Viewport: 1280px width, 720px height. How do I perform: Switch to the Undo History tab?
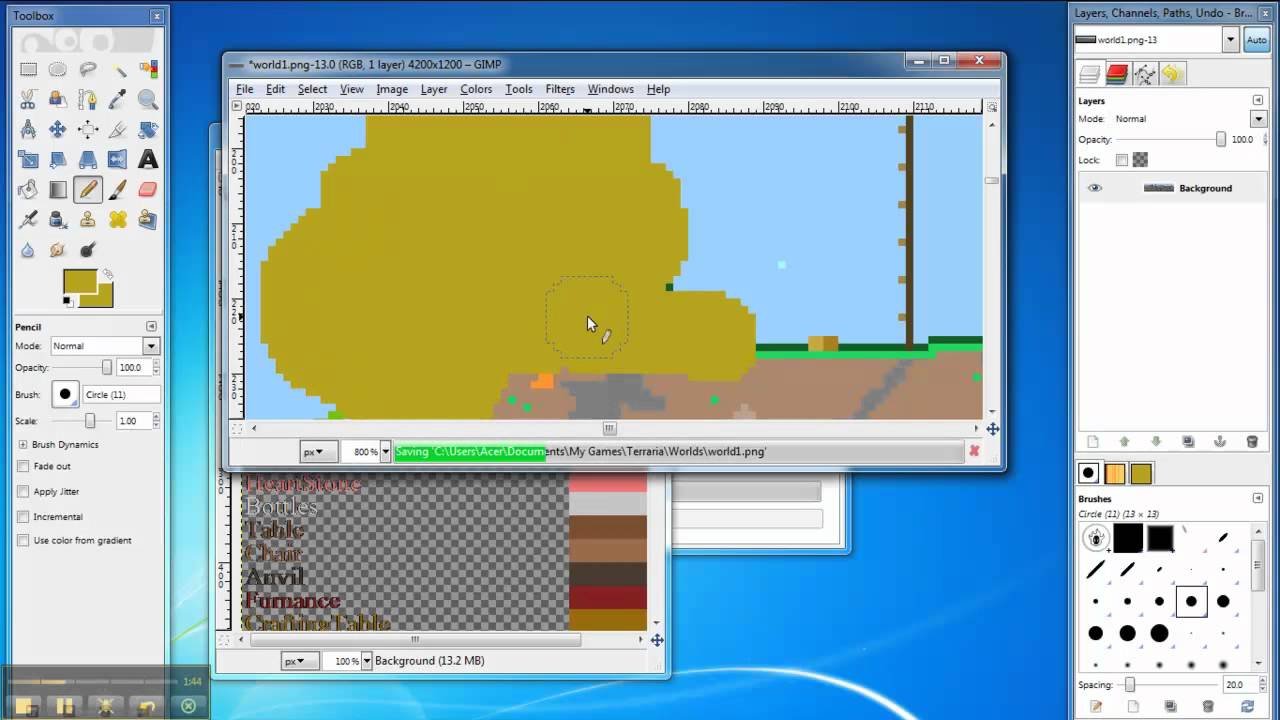click(1172, 74)
